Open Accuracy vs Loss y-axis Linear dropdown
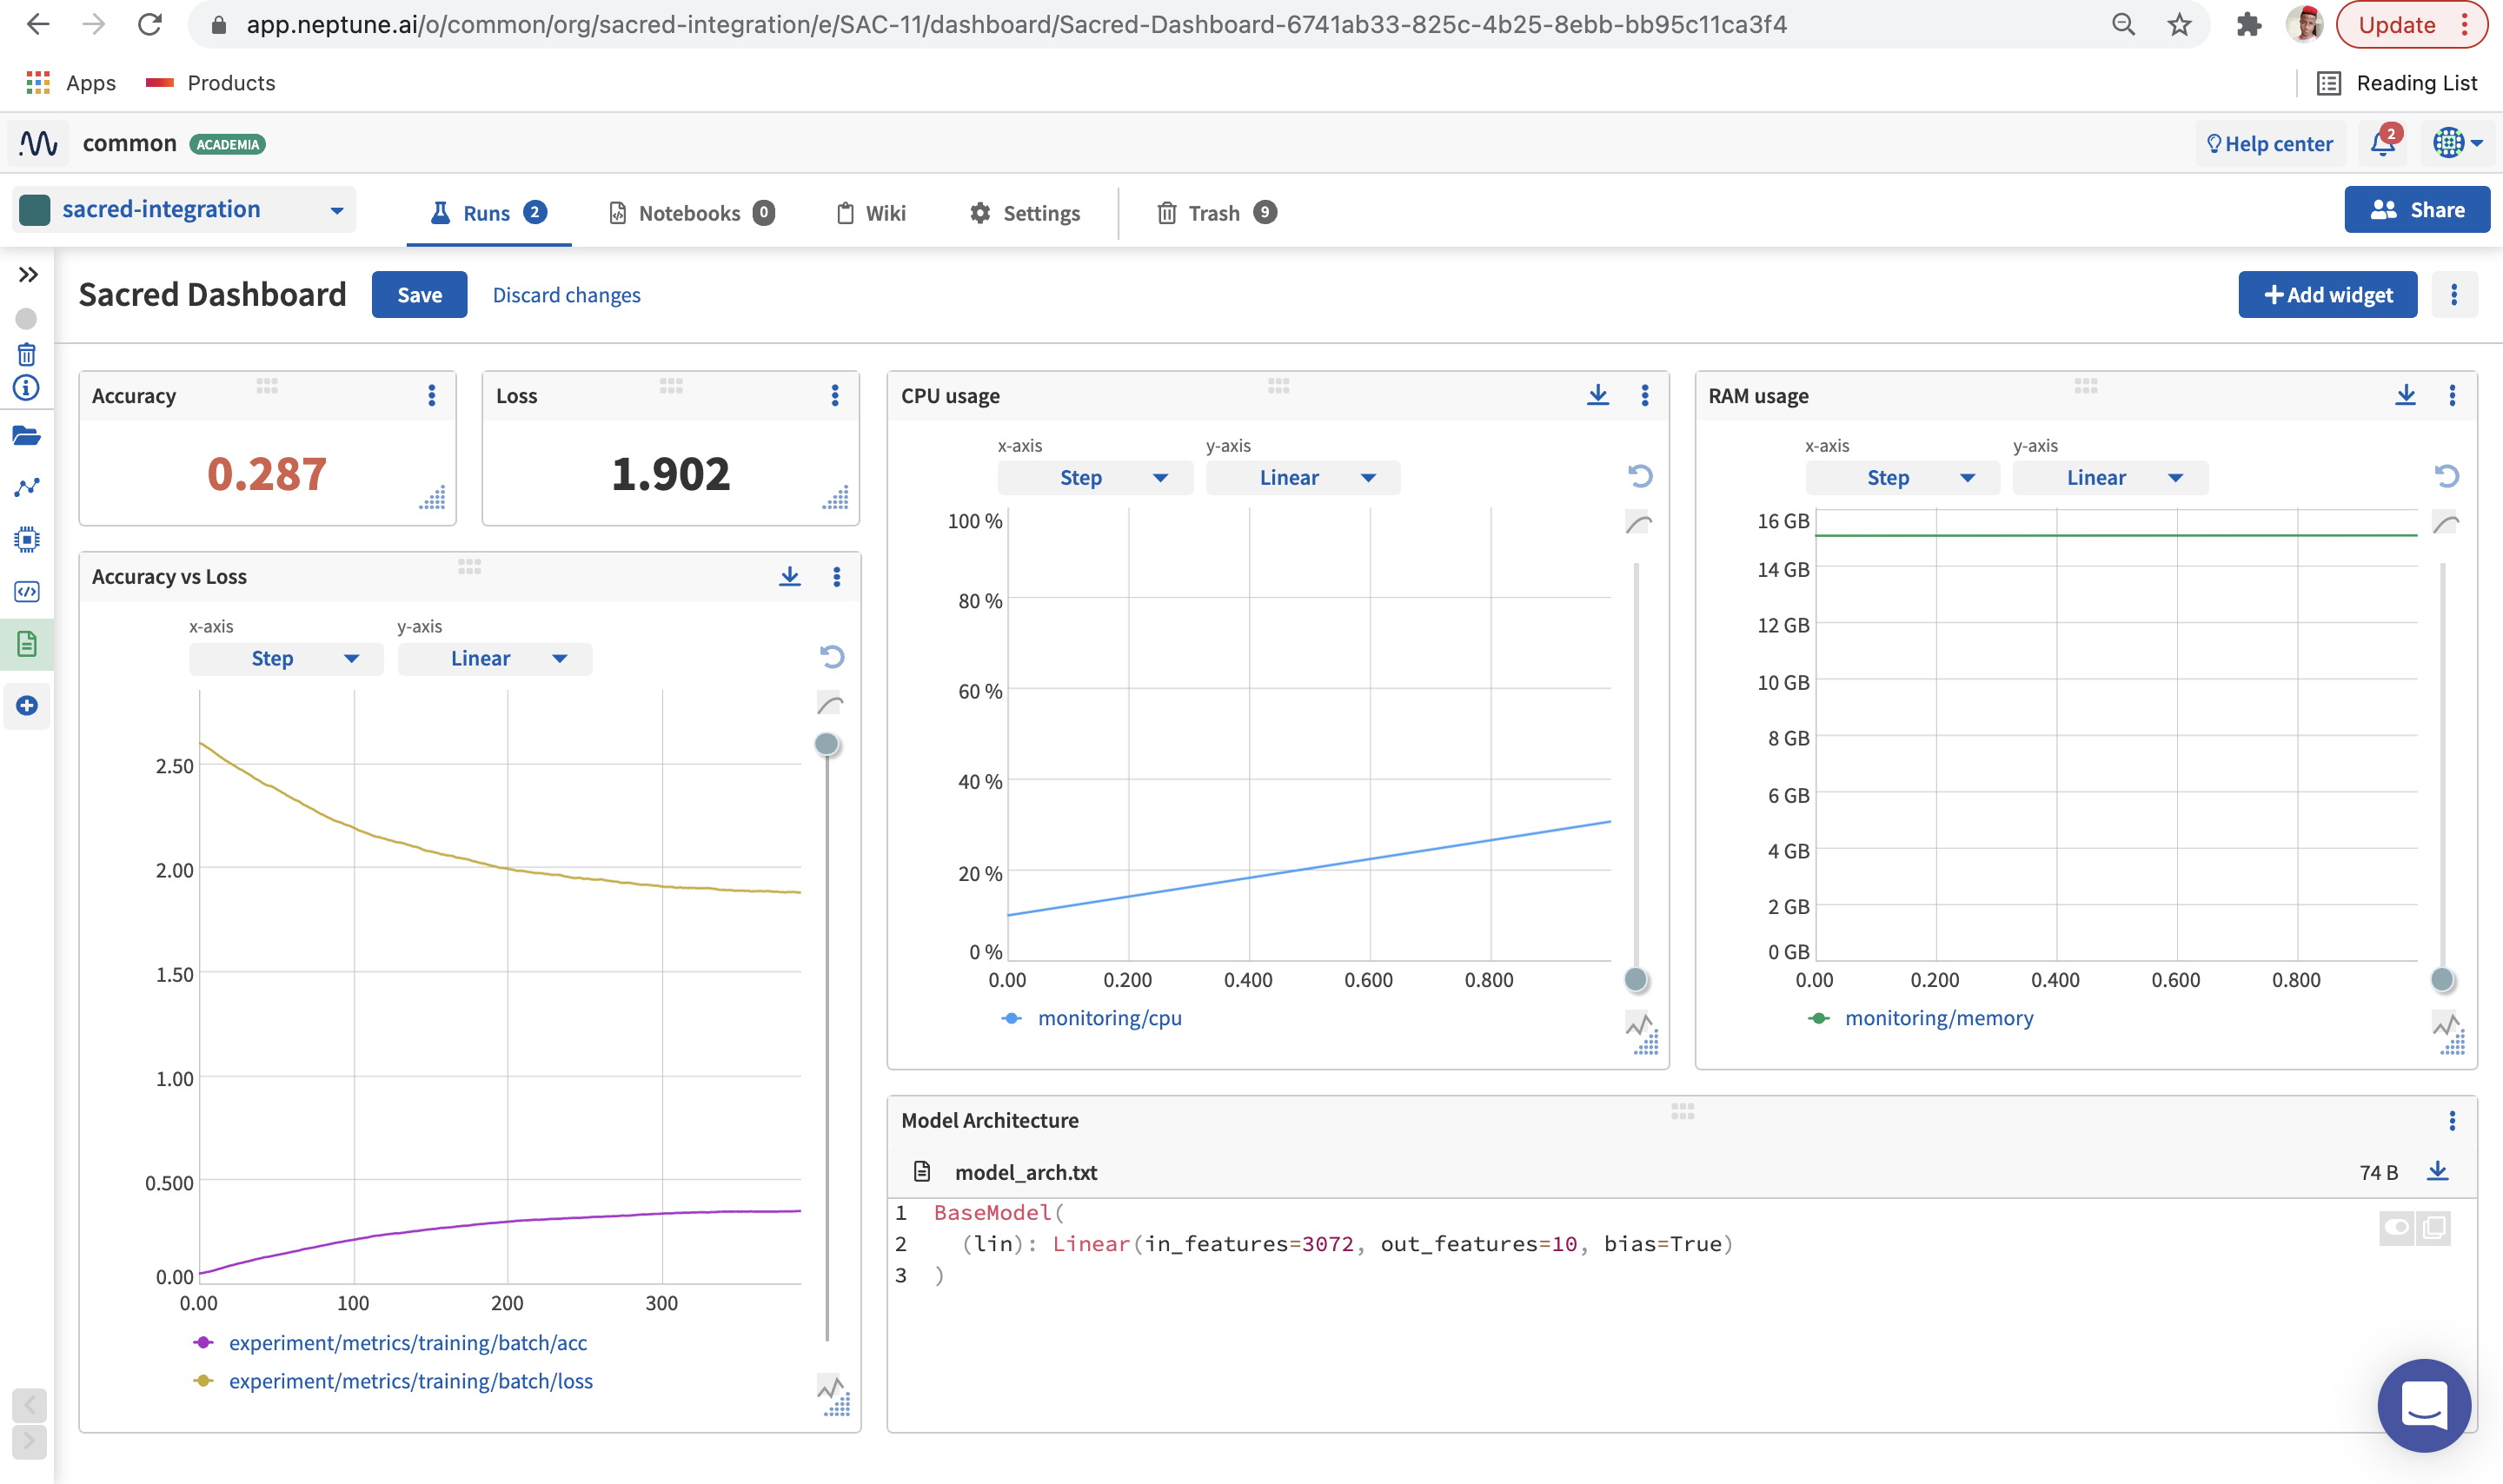This screenshot has width=2503, height=1484. point(494,659)
